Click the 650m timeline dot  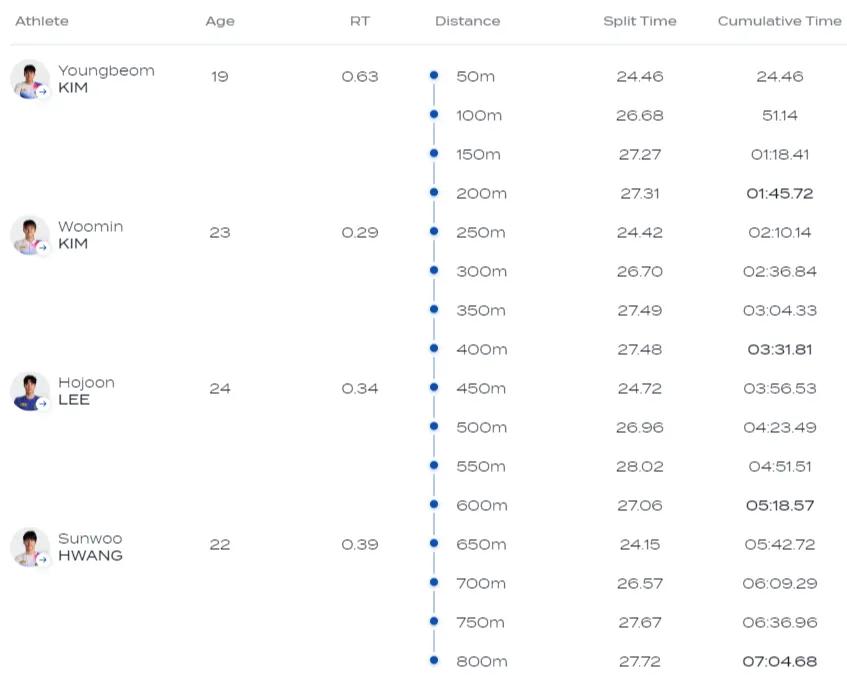click(x=434, y=543)
